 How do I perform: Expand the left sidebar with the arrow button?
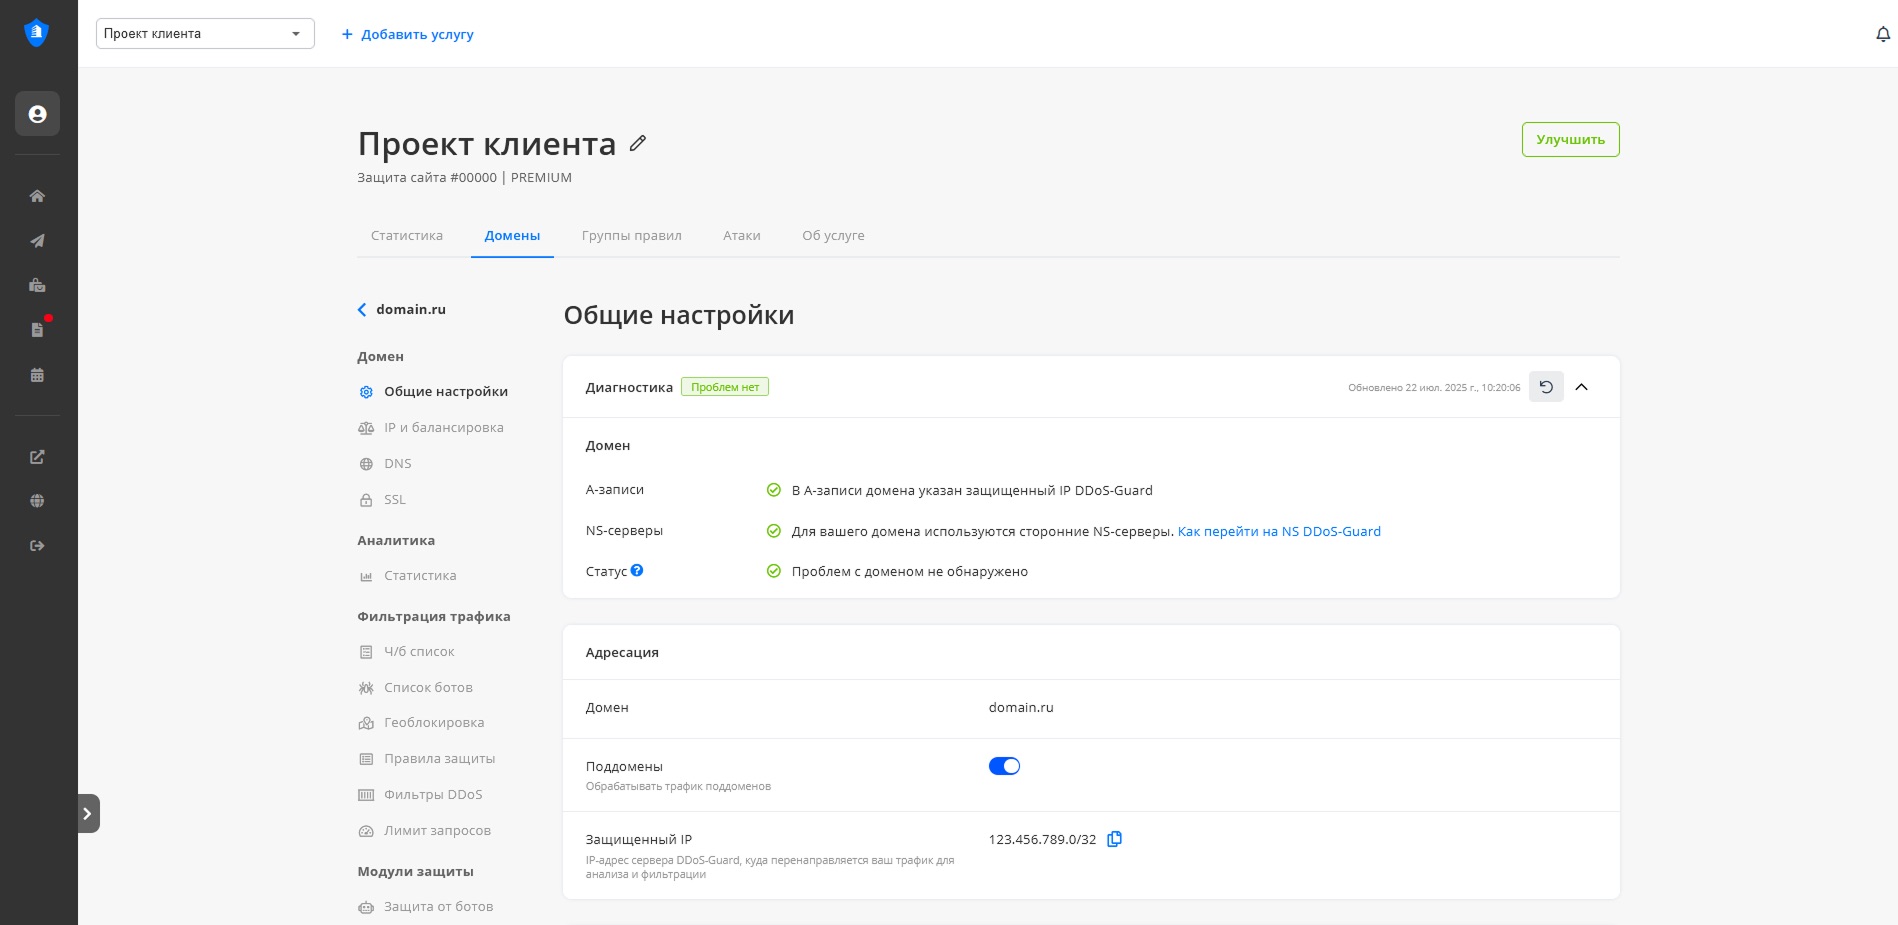[88, 813]
